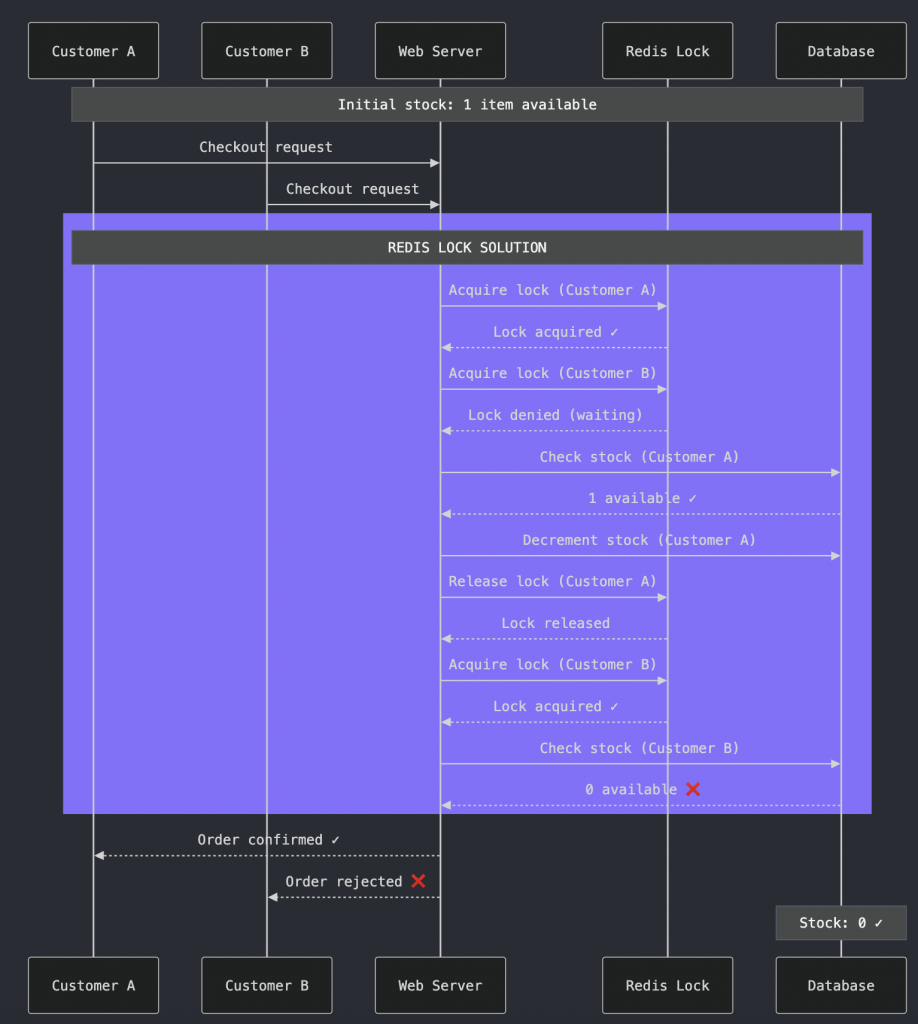Click the 'Decrement stock (Customer A)' message label

point(639,540)
